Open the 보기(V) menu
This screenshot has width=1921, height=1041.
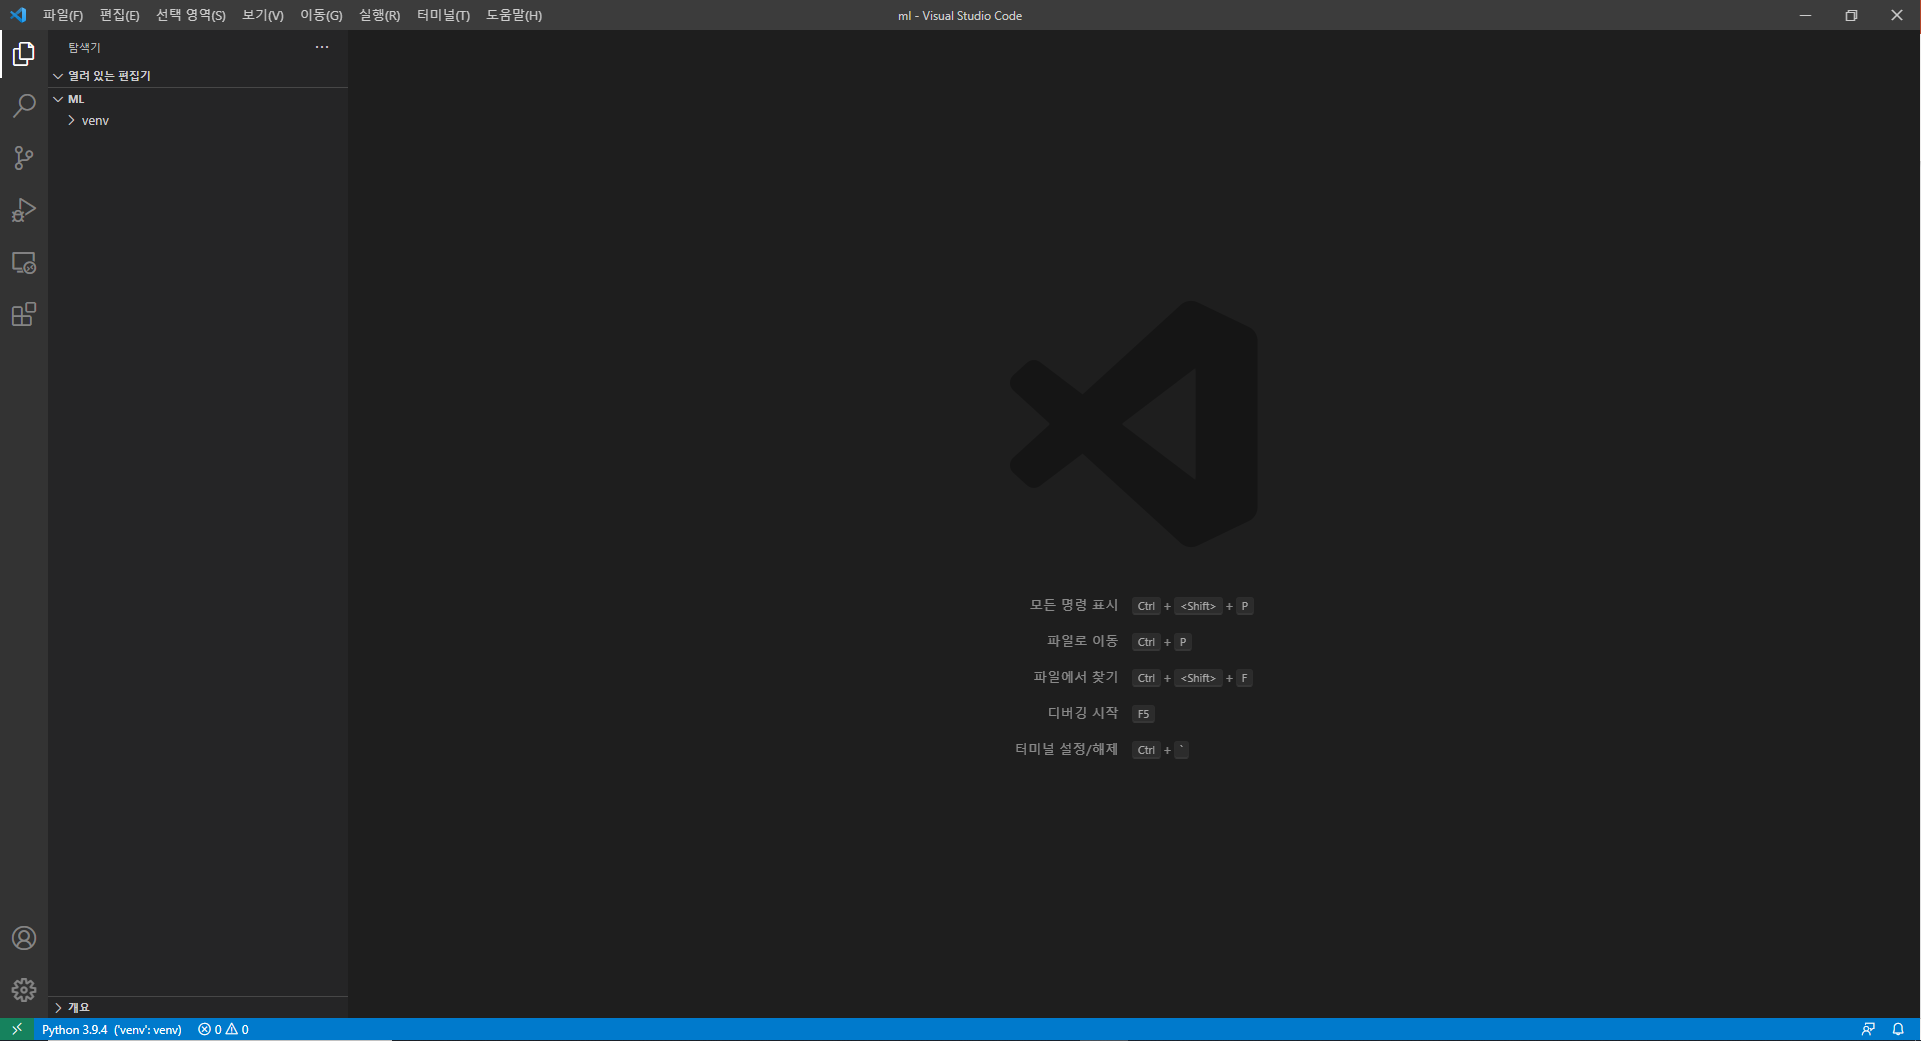[263, 15]
